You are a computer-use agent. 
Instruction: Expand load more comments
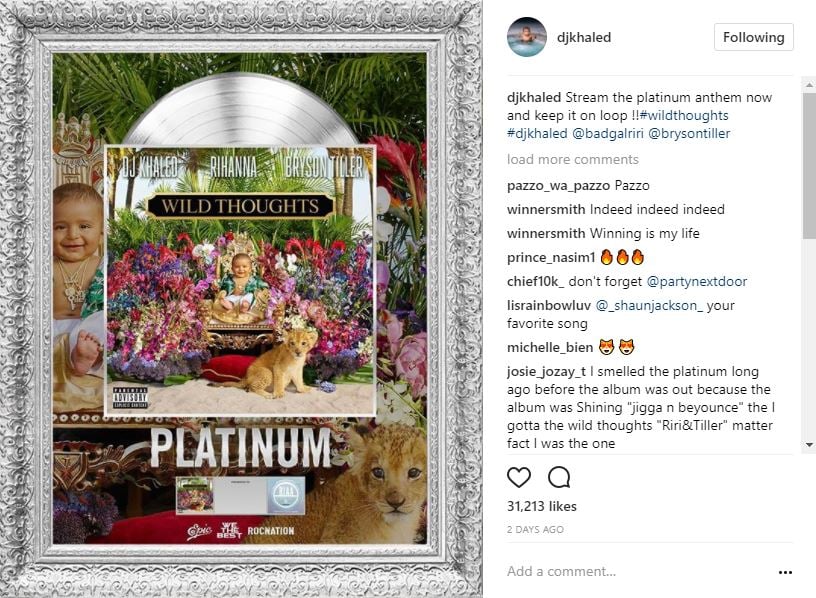[572, 159]
